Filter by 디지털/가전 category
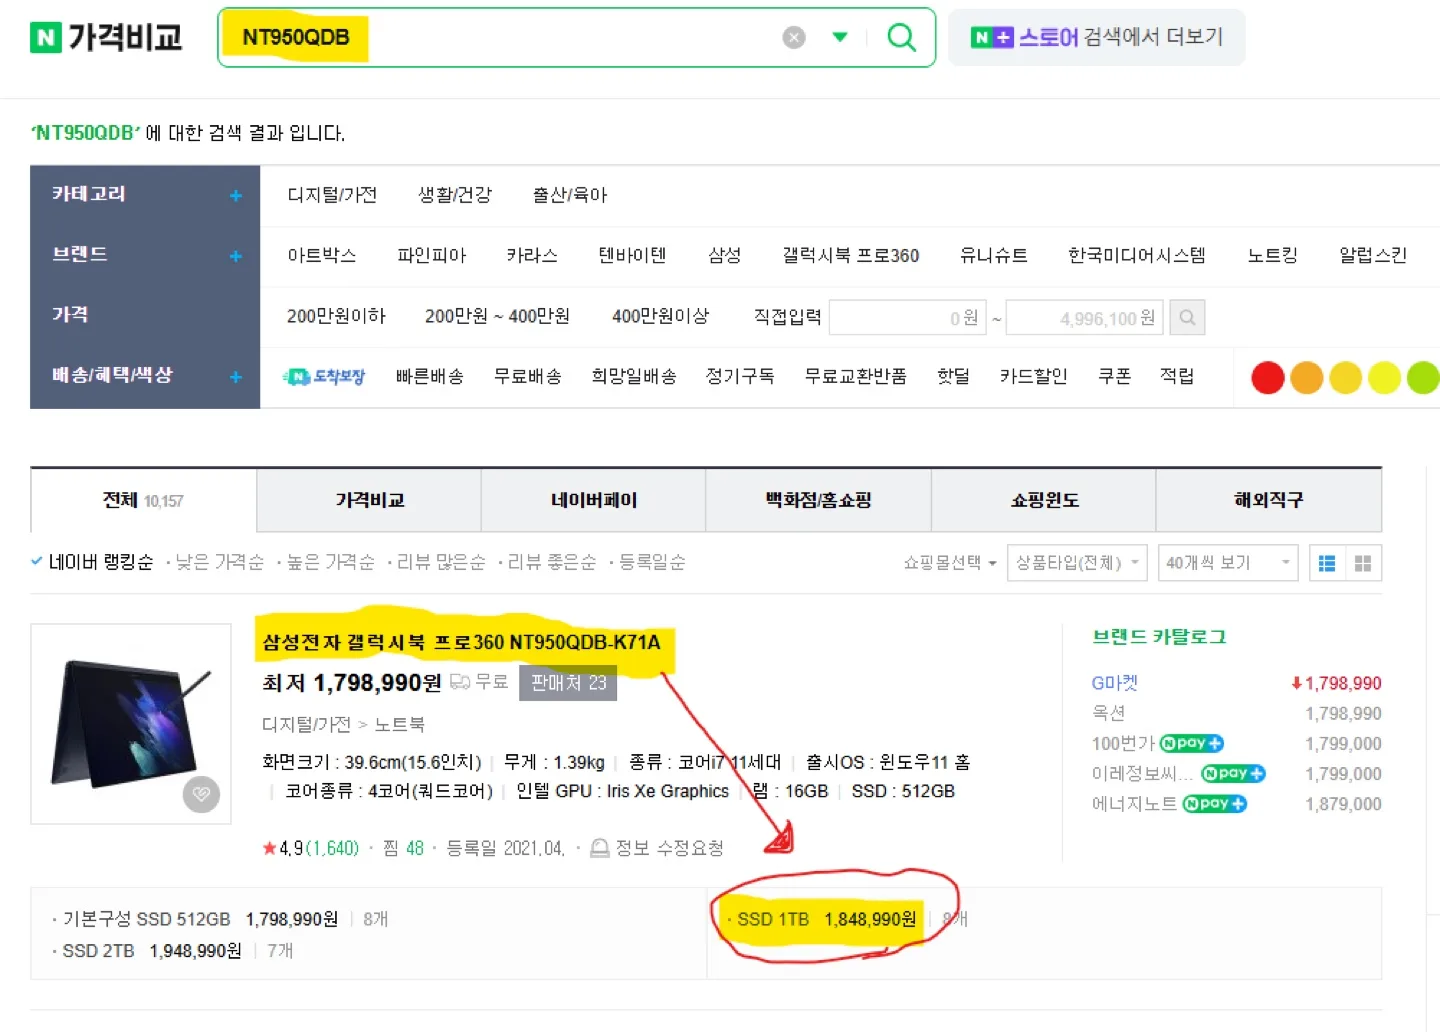 332,195
